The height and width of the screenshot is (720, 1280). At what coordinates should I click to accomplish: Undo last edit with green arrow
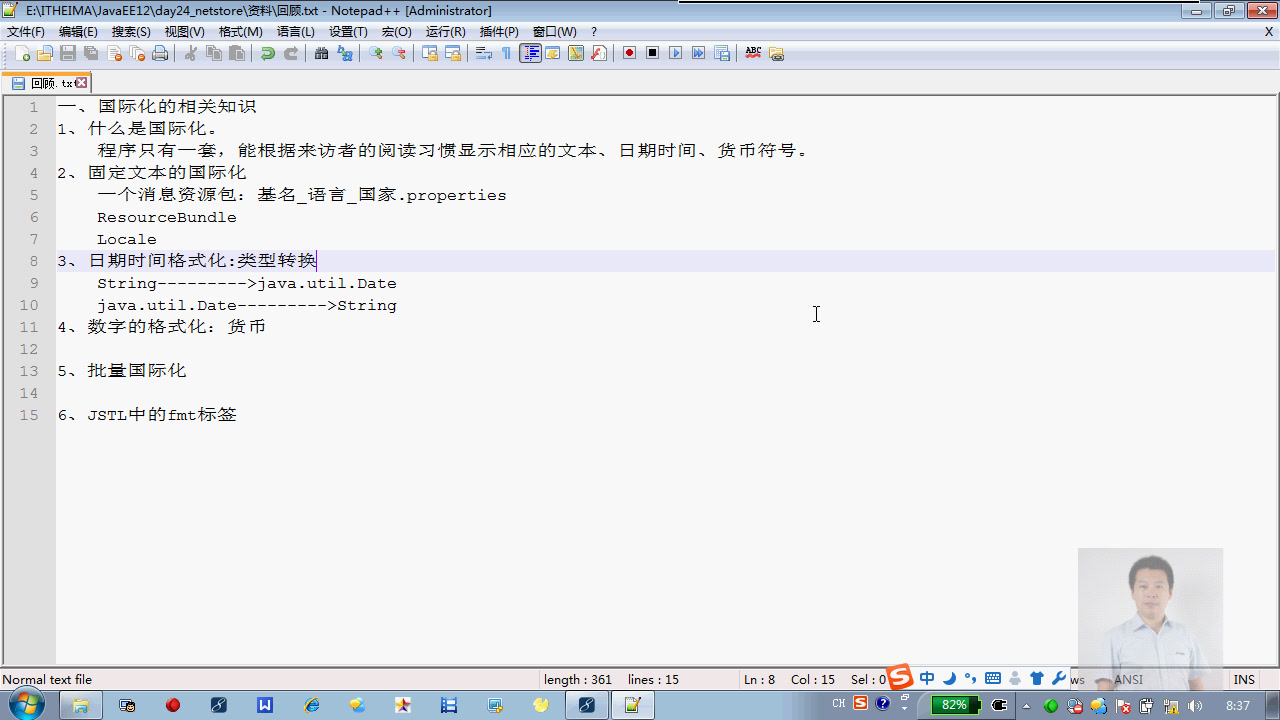268,53
